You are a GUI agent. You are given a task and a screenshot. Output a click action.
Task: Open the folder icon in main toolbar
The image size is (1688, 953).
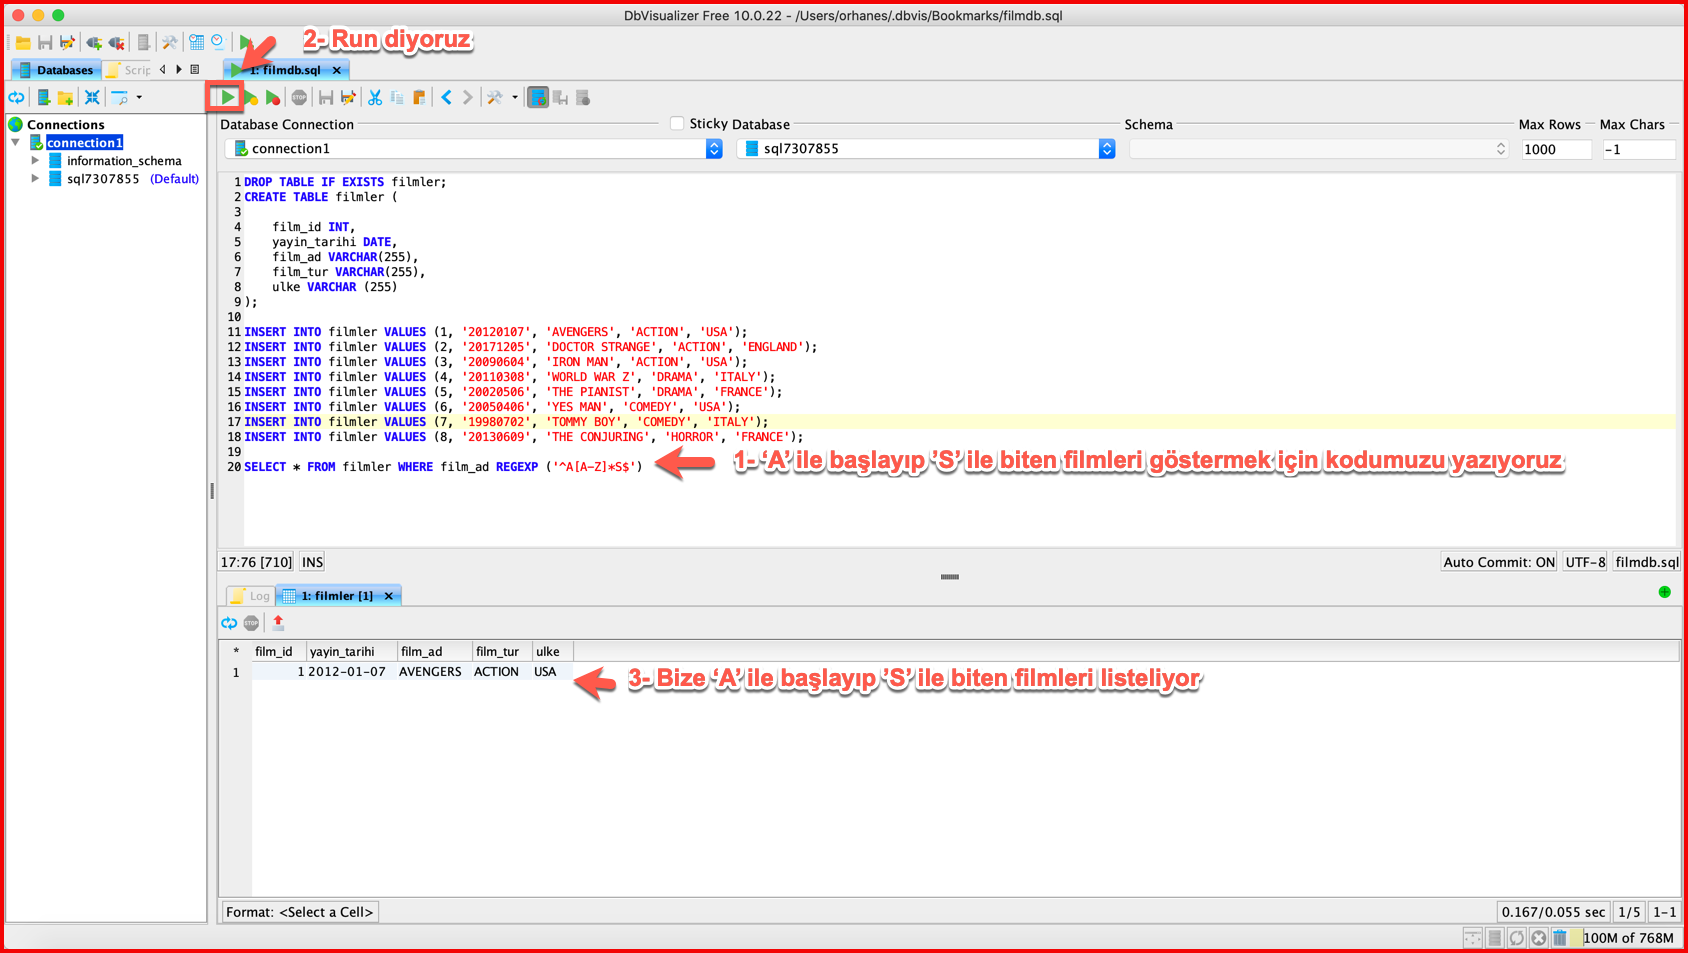click(x=22, y=43)
